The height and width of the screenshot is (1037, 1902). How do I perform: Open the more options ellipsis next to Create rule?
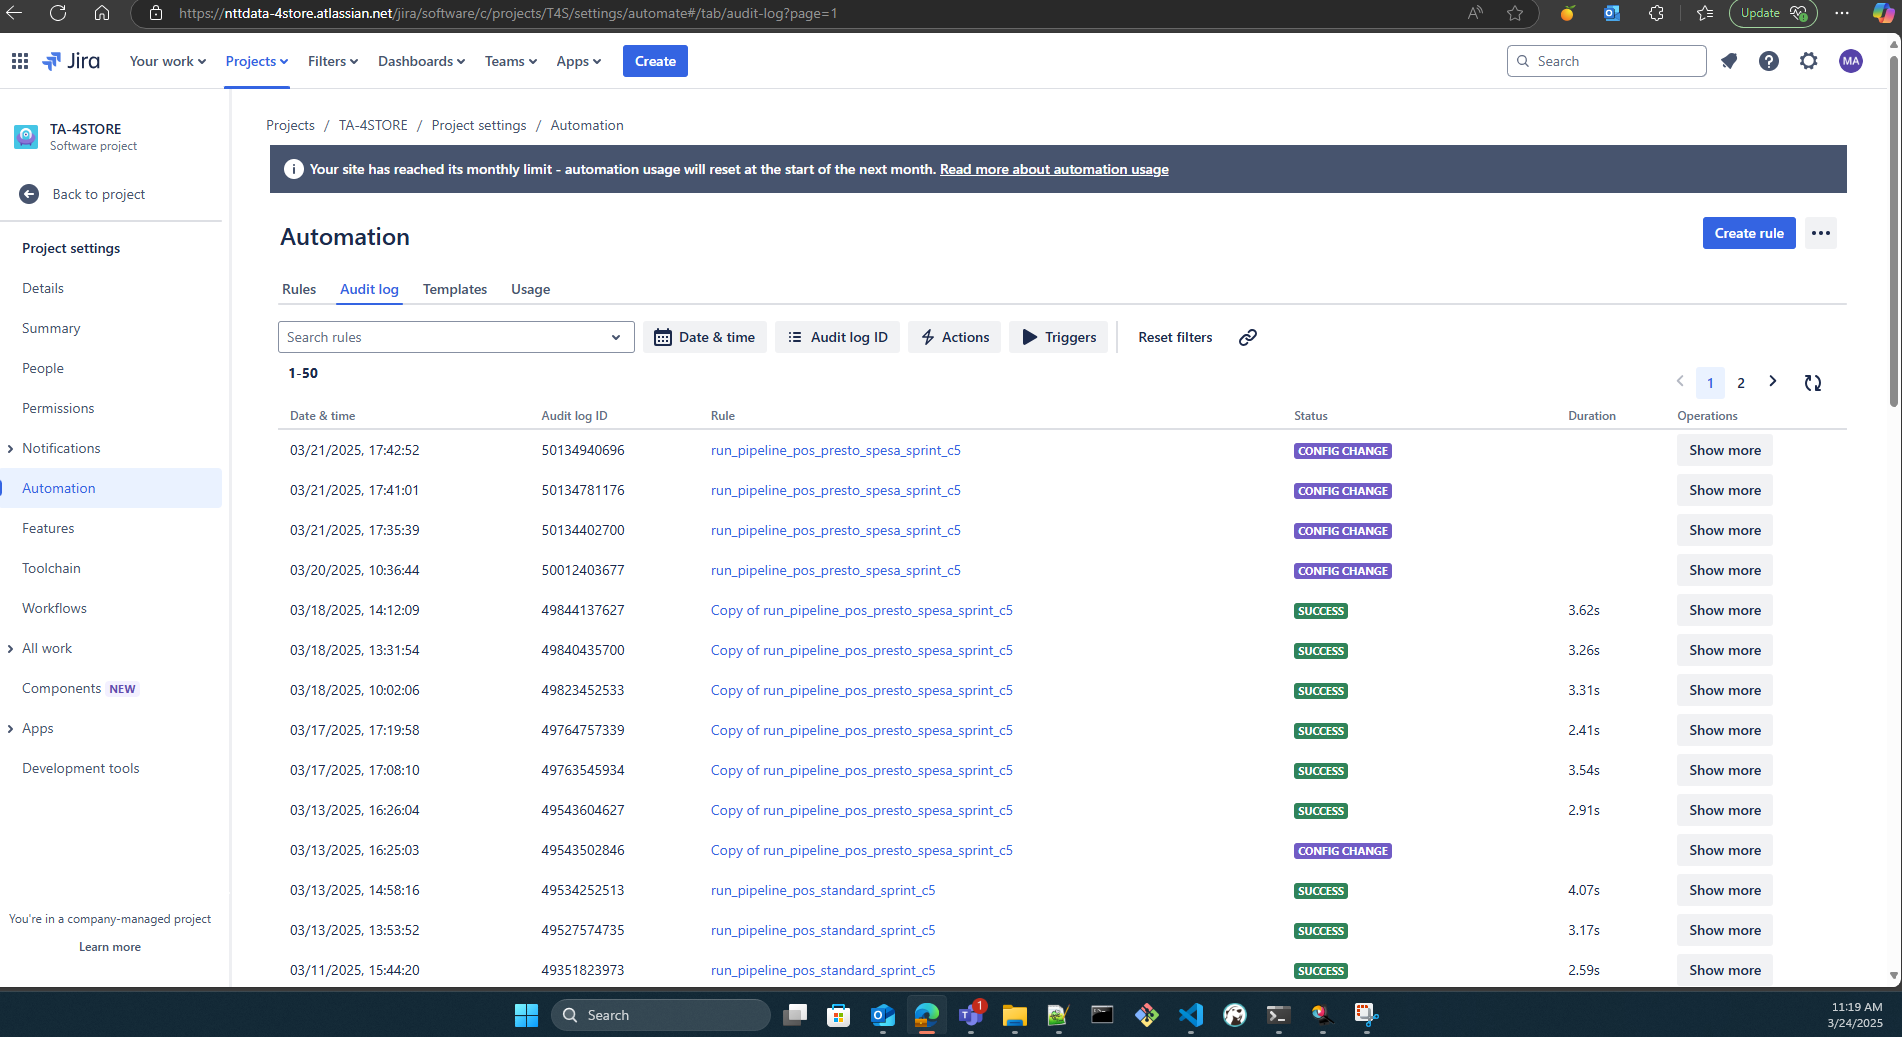pyautogui.click(x=1820, y=233)
